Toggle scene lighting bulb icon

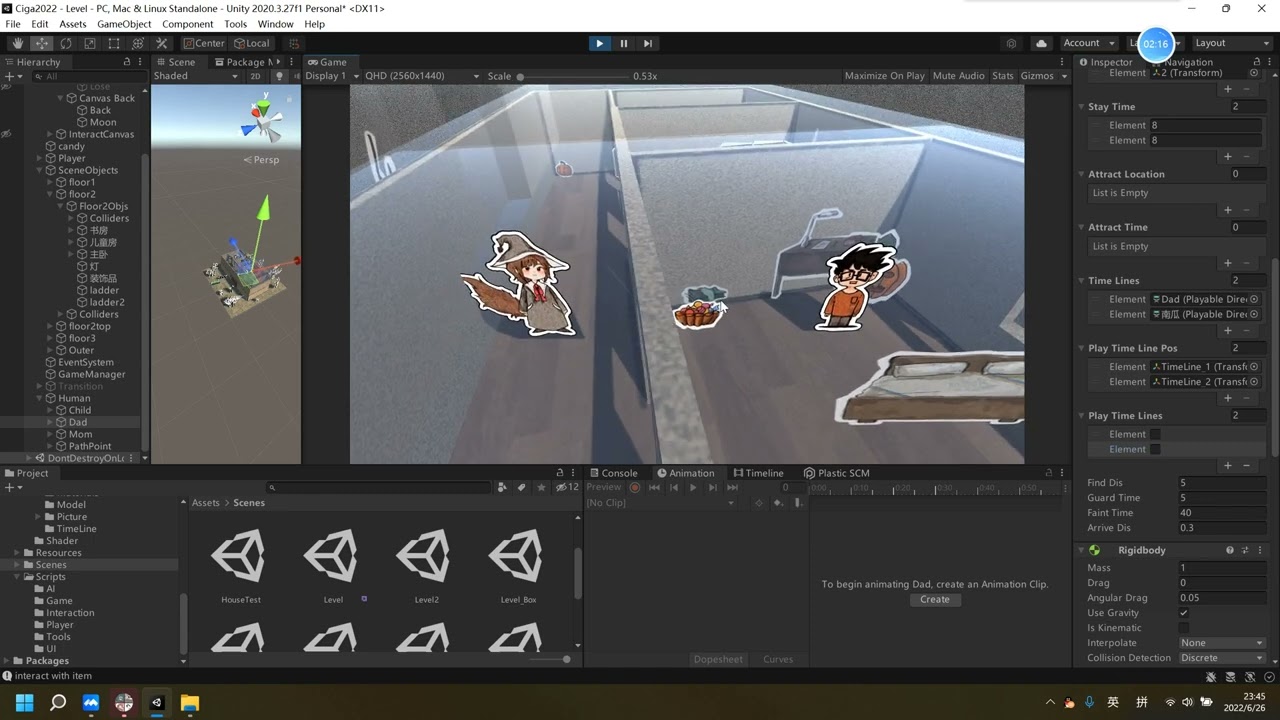tap(280, 76)
